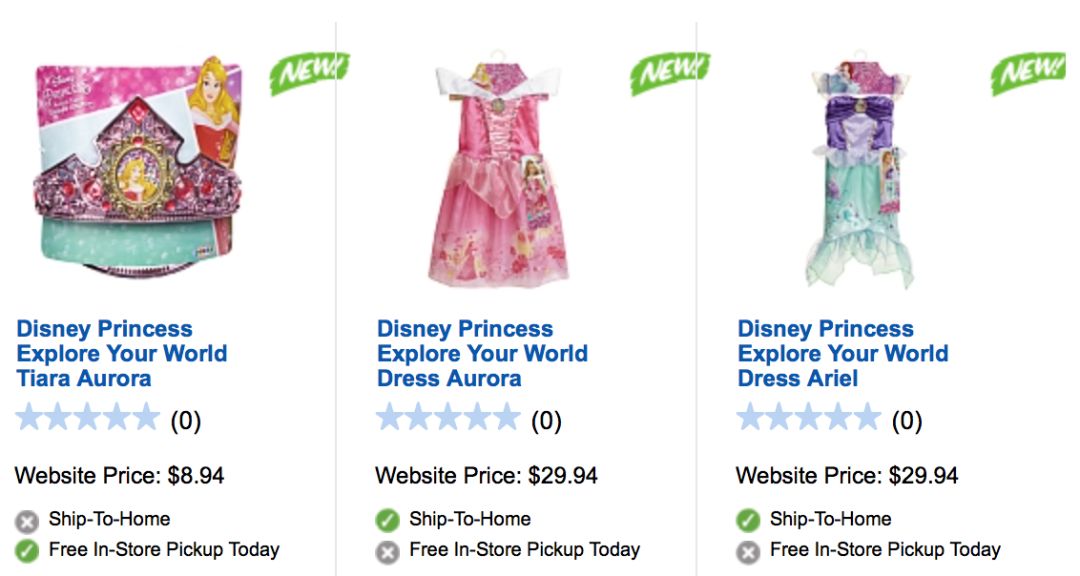Click the NEW badge above Tiara Aurora
Screen dimensions: 1080x576
[308, 73]
